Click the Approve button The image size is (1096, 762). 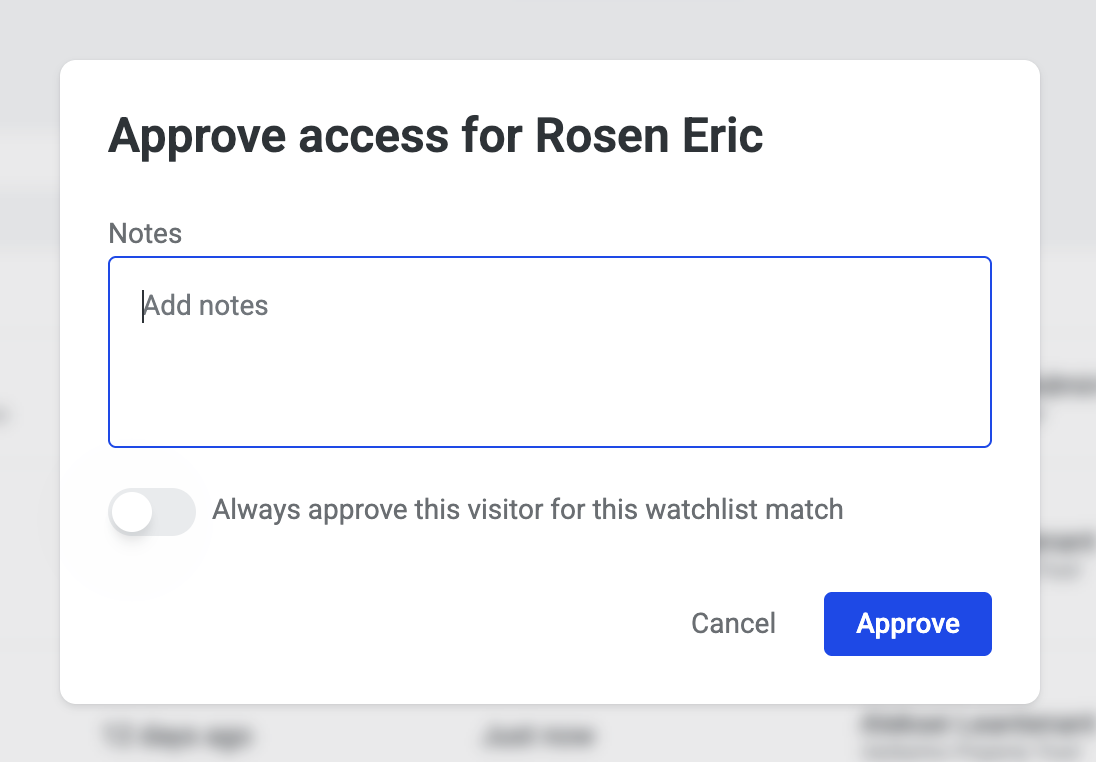[x=907, y=624]
